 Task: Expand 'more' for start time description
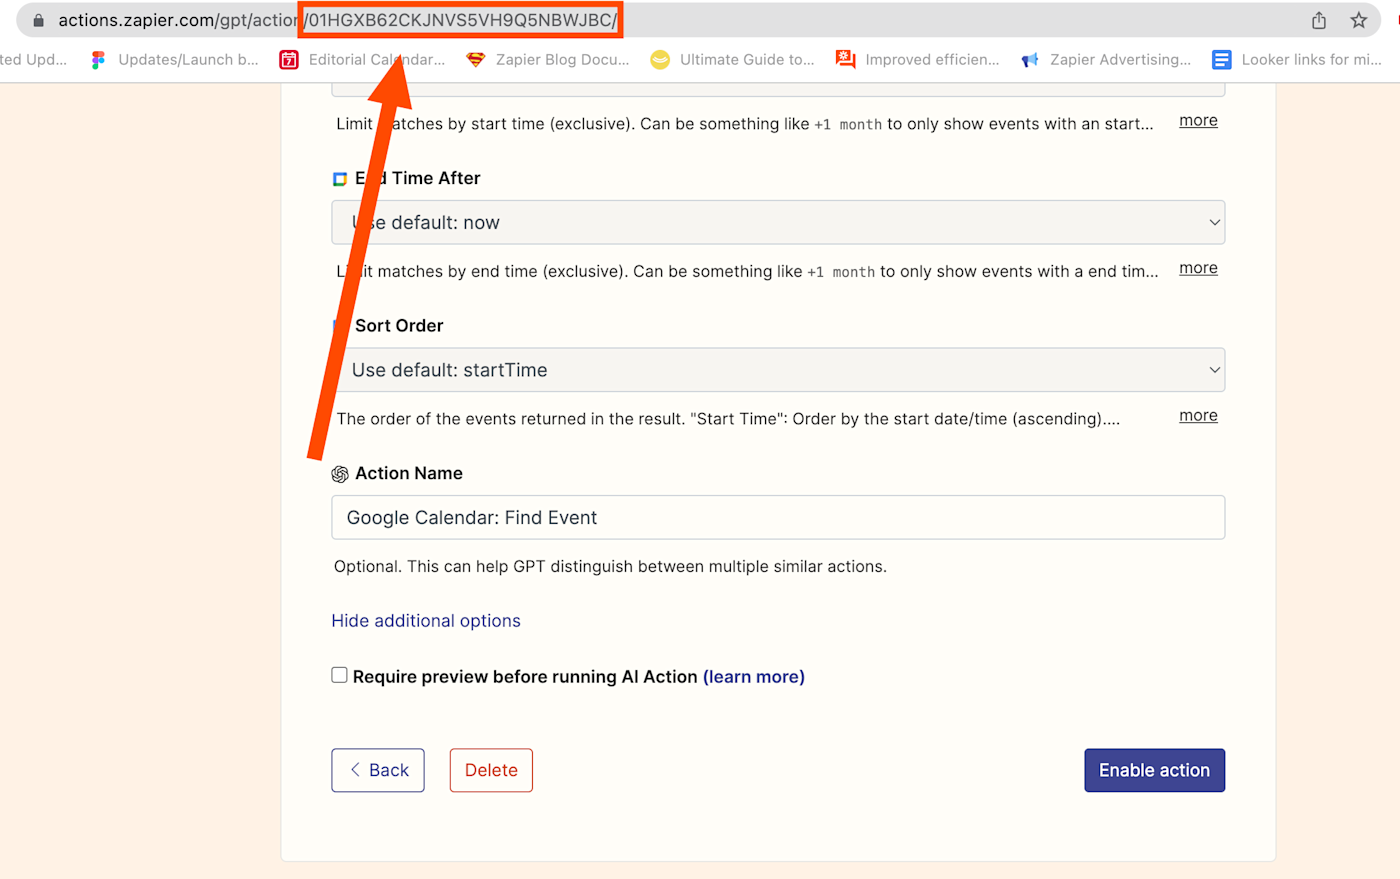click(x=1198, y=121)
